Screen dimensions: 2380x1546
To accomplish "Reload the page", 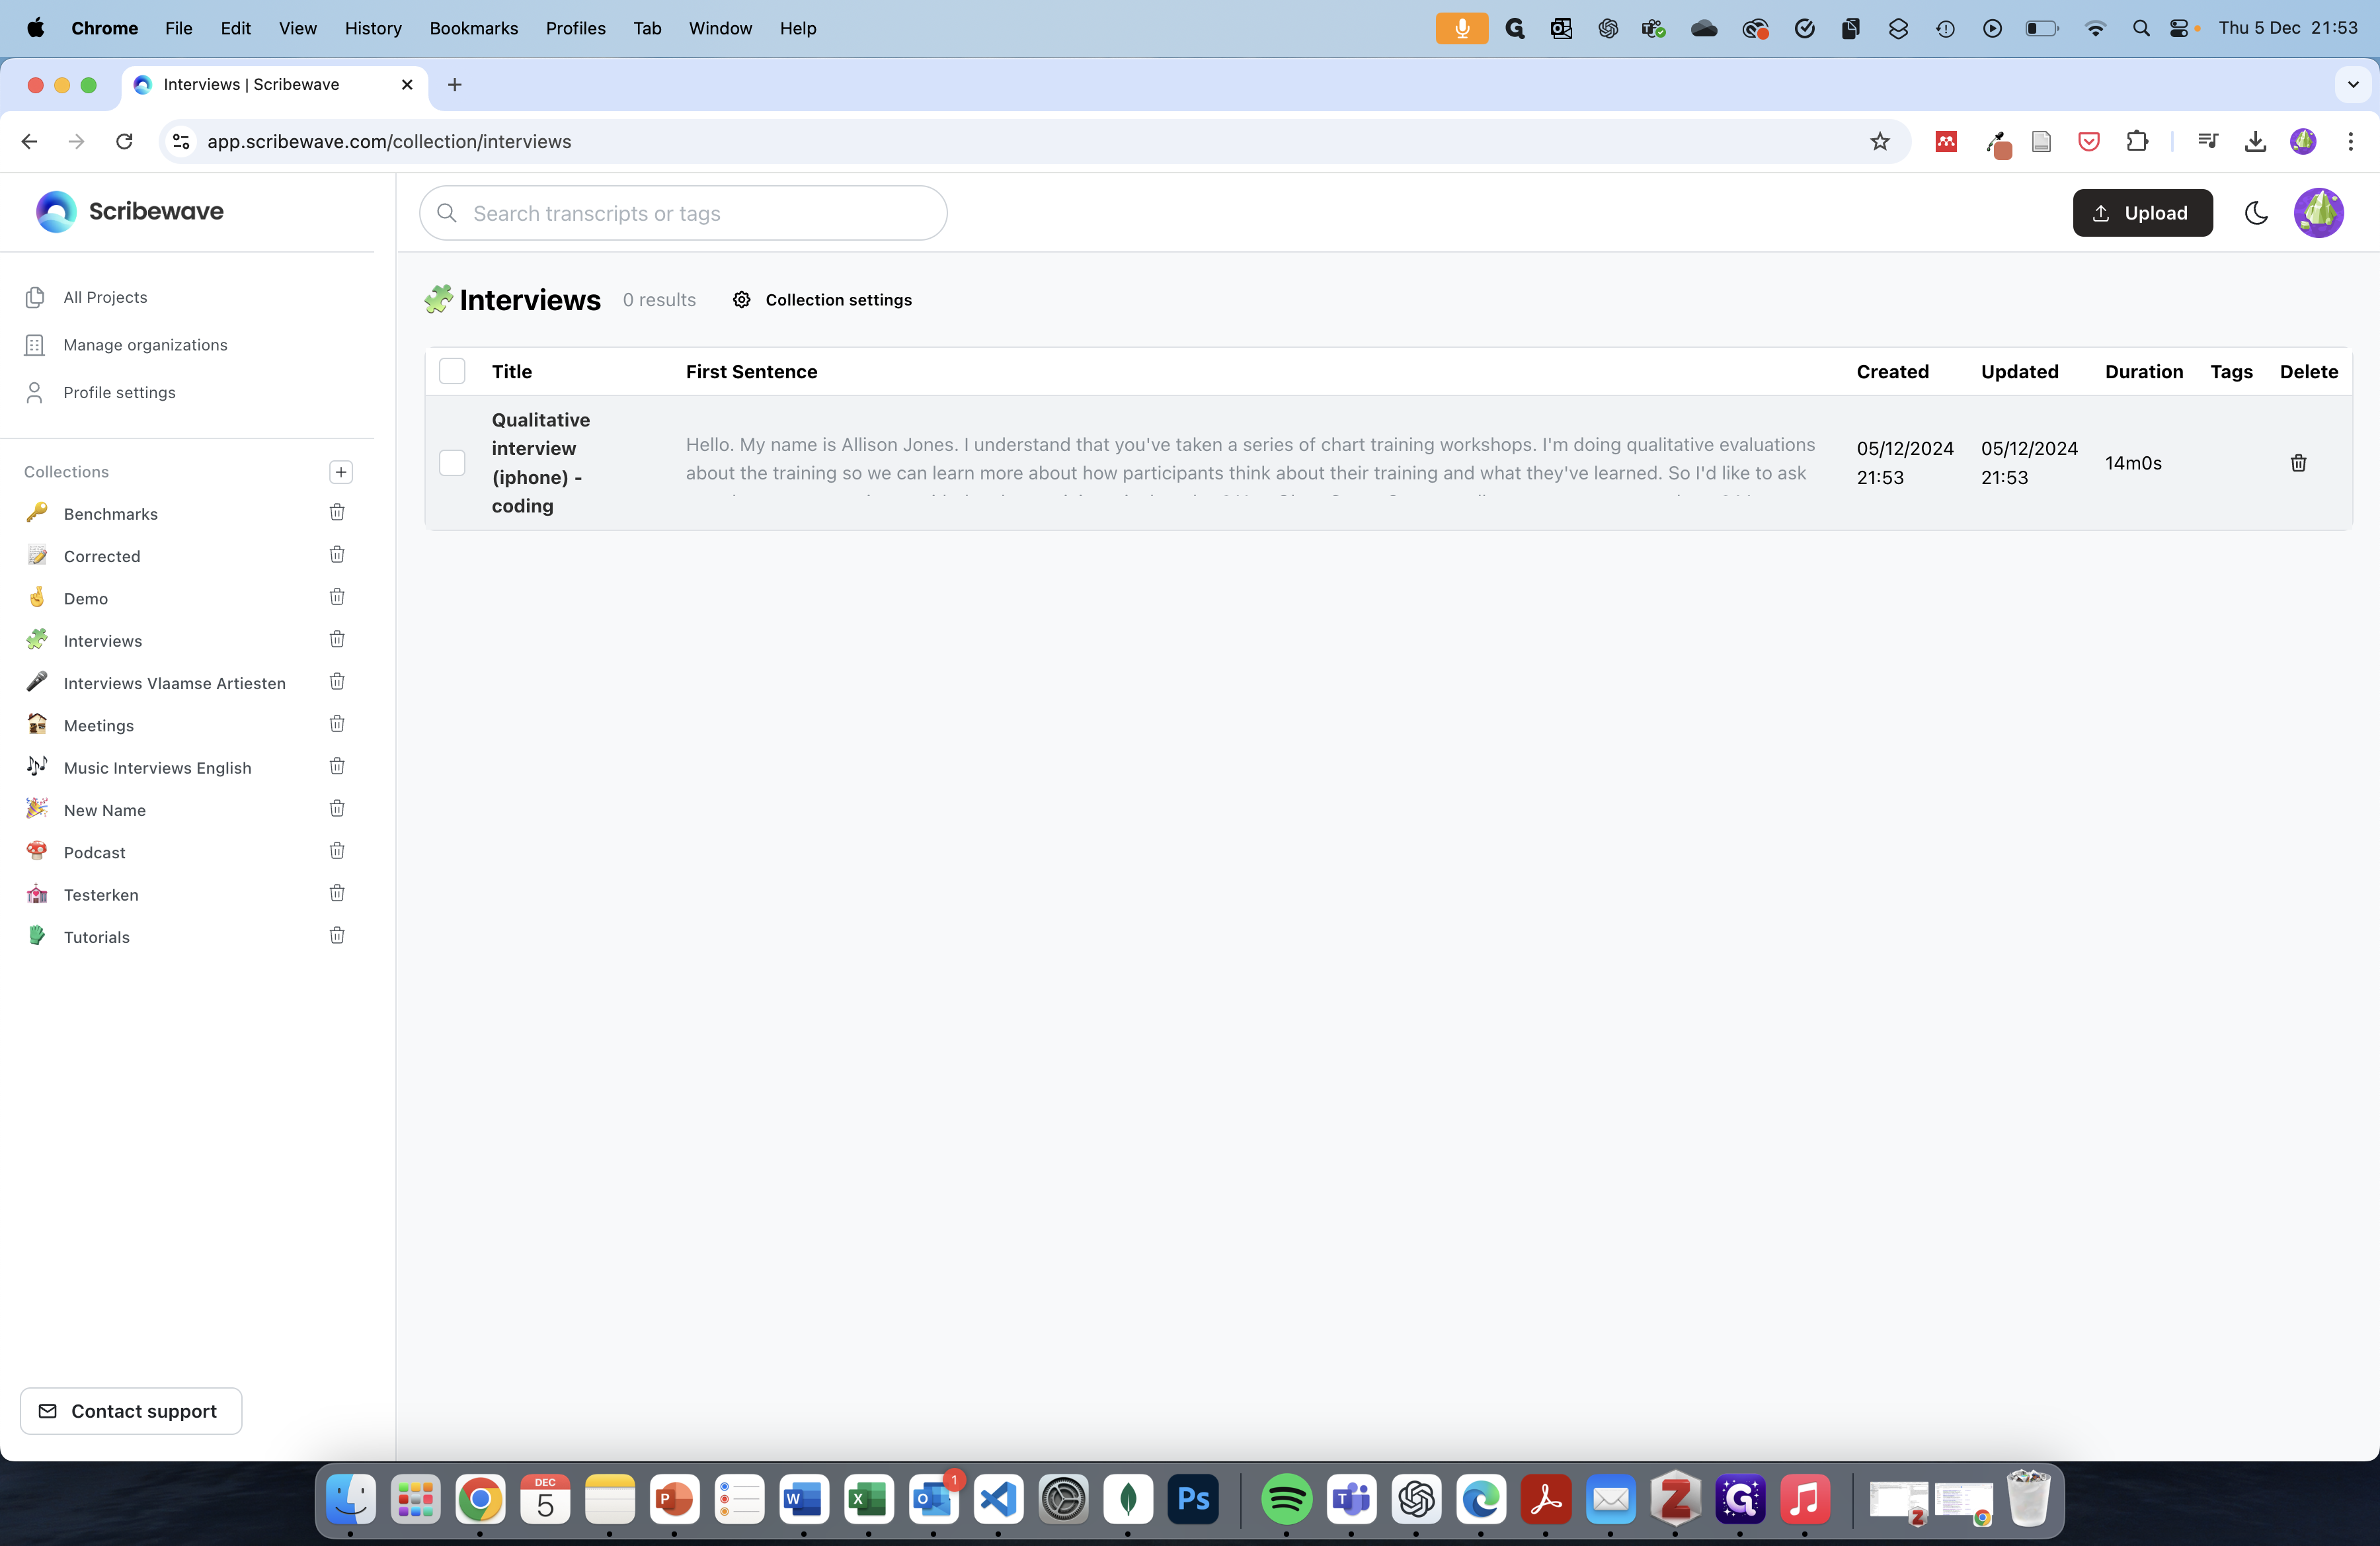I will pyautogui.click(x=124, y=142).
